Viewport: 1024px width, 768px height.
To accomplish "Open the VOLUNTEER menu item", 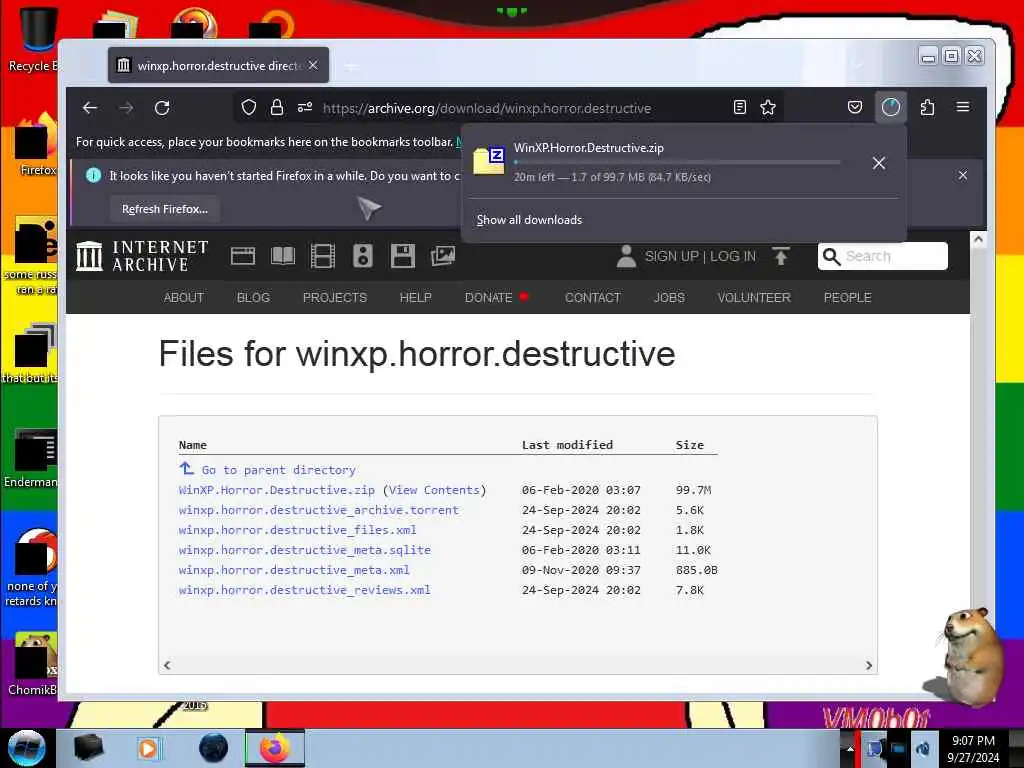I will pyautogui.click(x=754, y=298).
